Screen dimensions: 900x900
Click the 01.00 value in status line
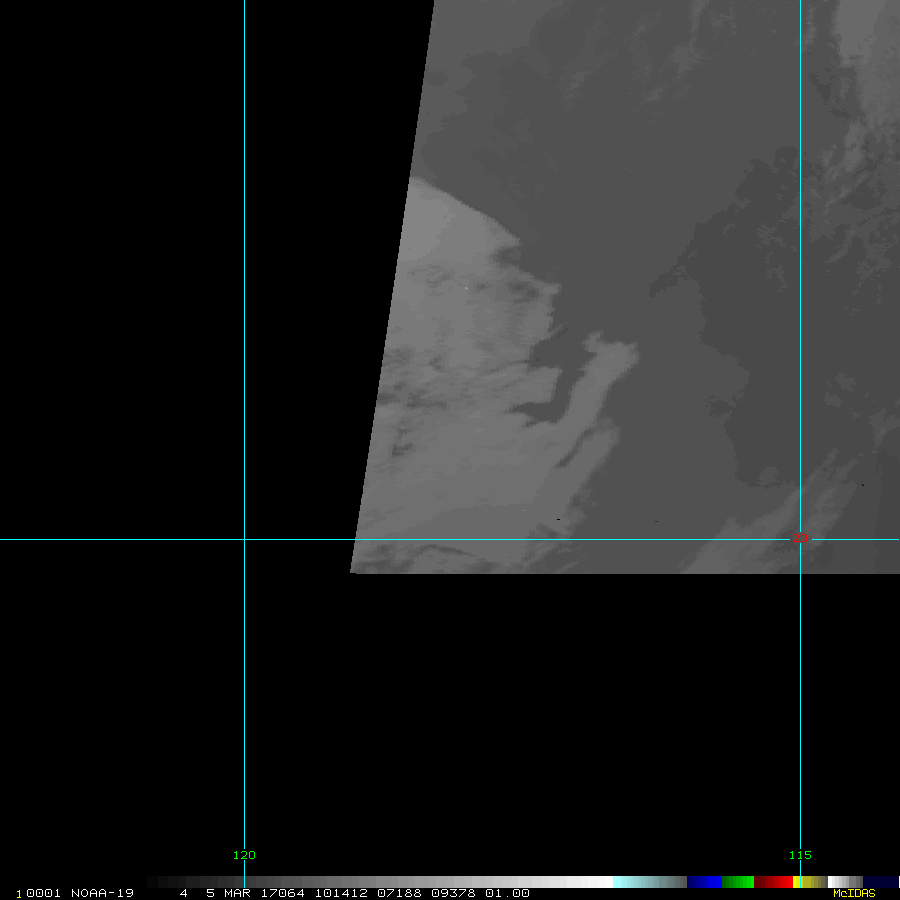(507, 893)
